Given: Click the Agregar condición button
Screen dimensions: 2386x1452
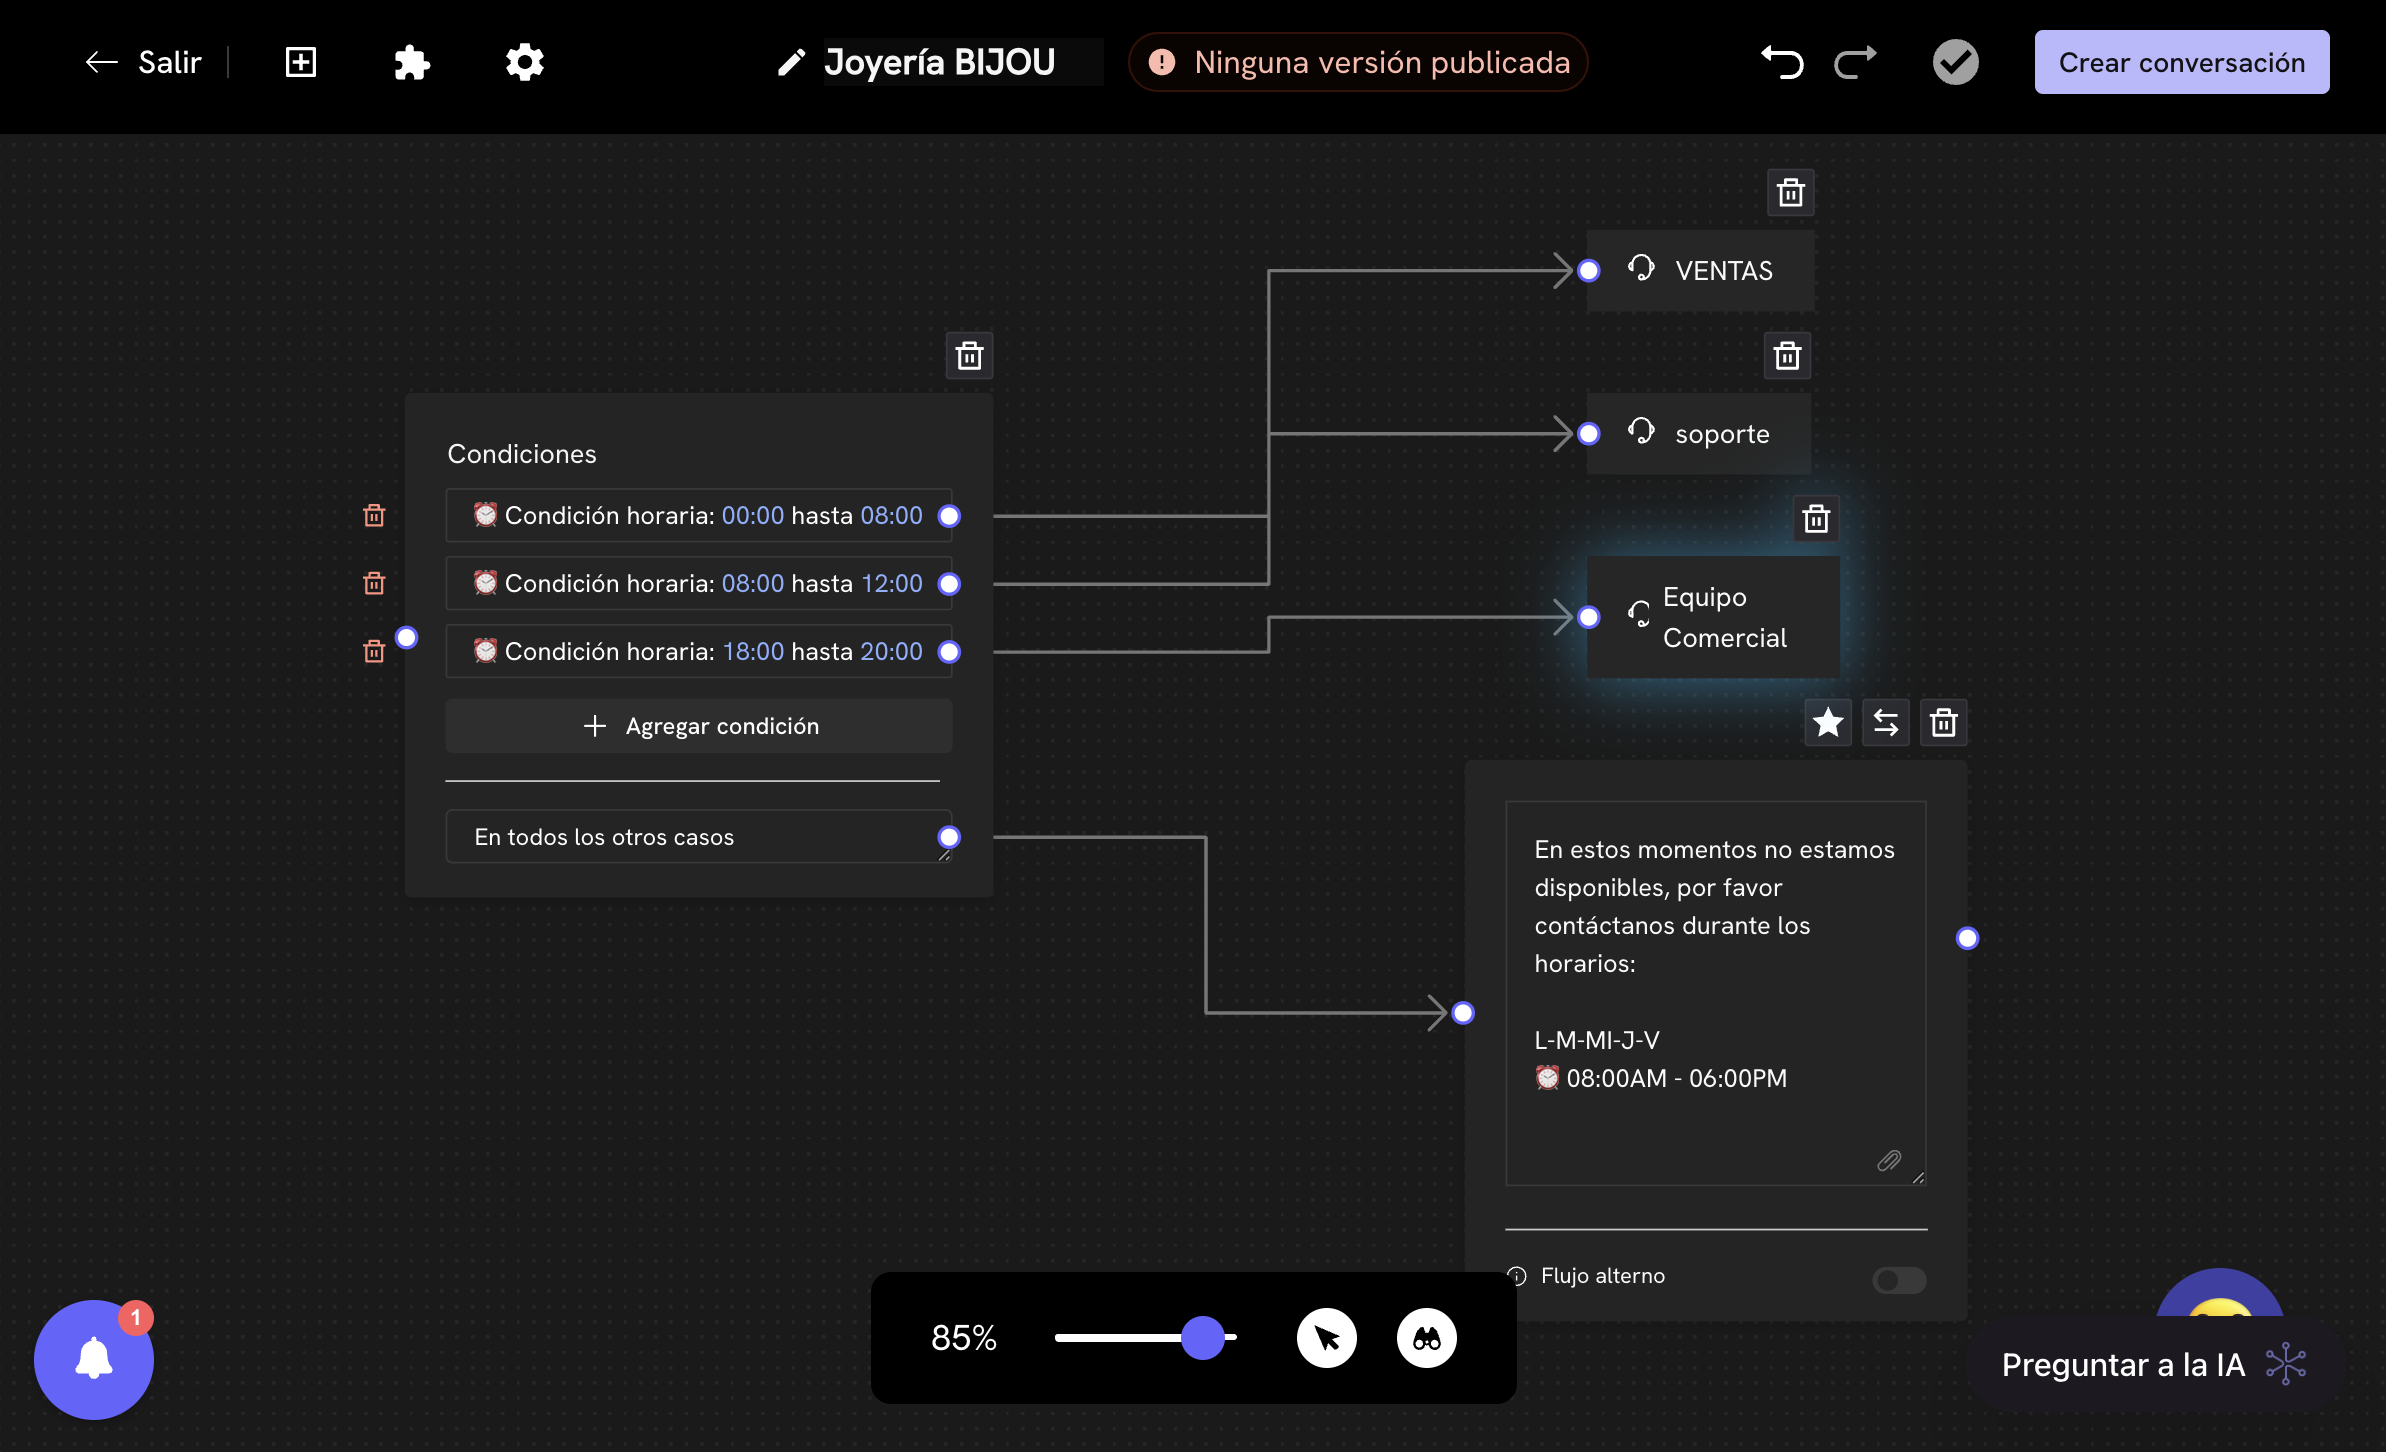Looking at the screenshot, I should 698,726.
